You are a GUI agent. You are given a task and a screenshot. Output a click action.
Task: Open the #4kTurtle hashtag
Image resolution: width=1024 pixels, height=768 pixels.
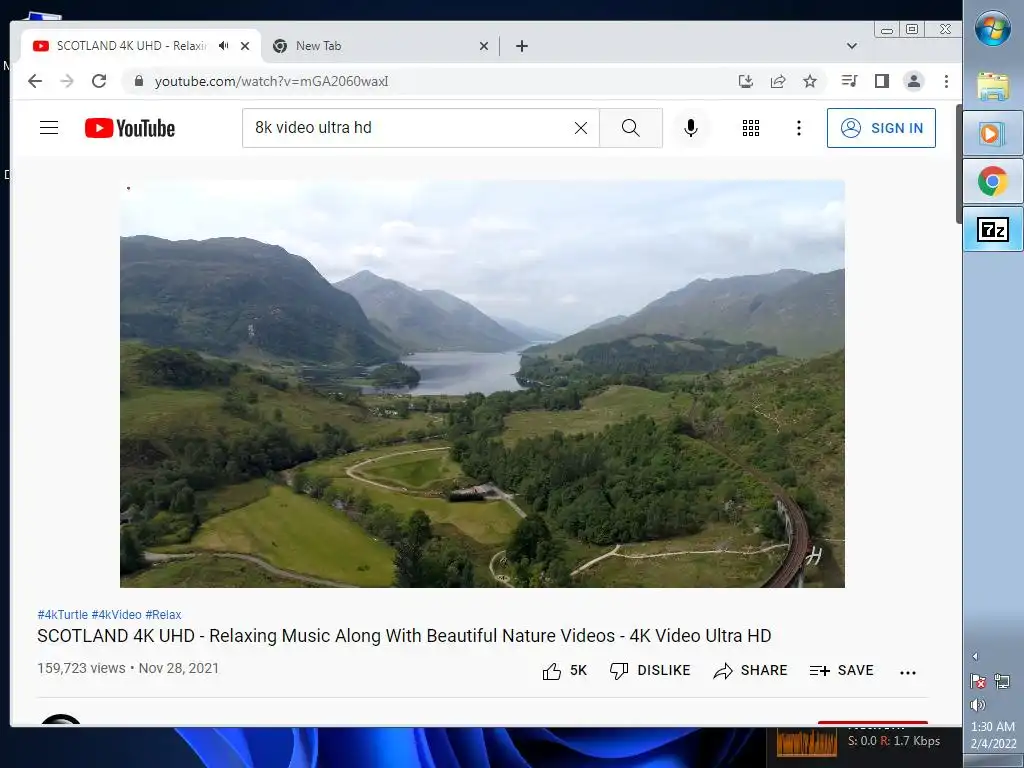pos(63,615)
